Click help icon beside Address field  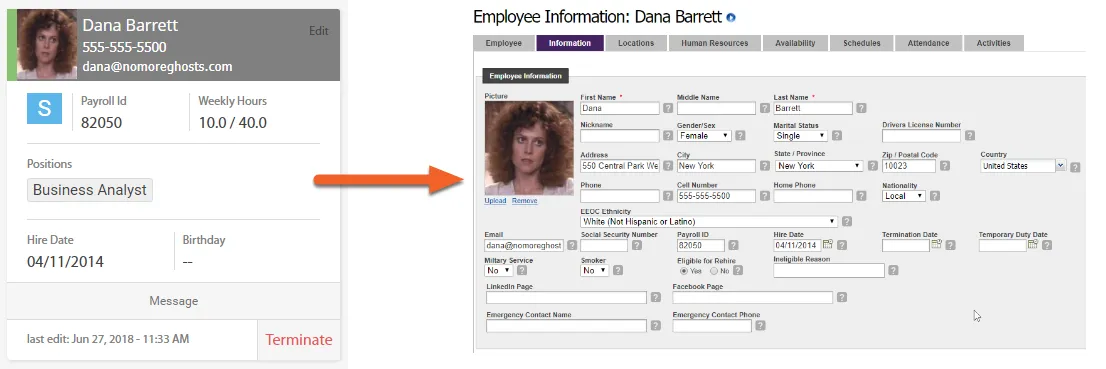668,167
